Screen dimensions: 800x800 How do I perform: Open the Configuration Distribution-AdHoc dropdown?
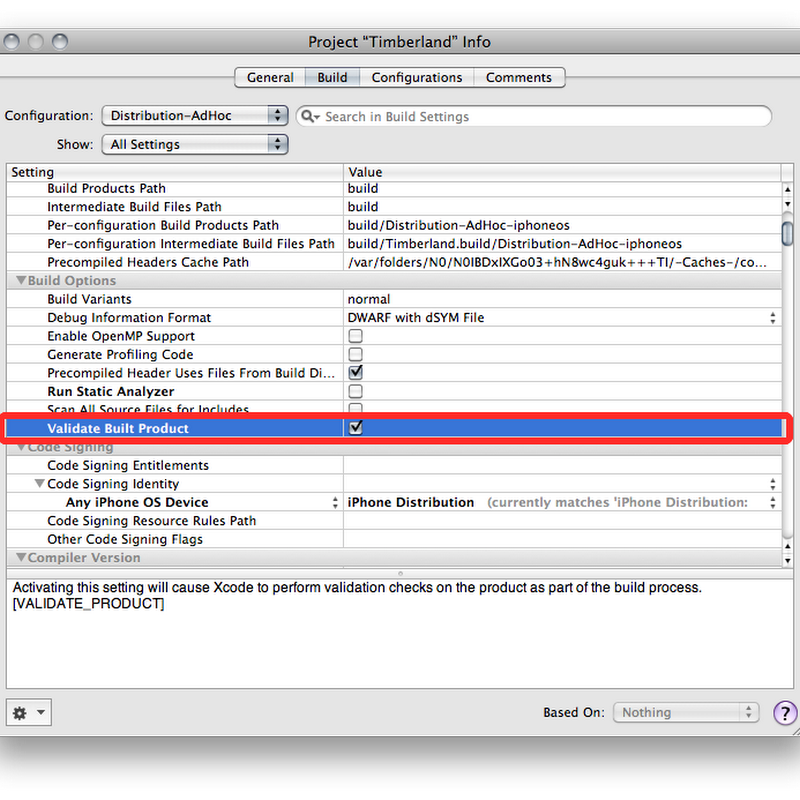pos(195,116)
